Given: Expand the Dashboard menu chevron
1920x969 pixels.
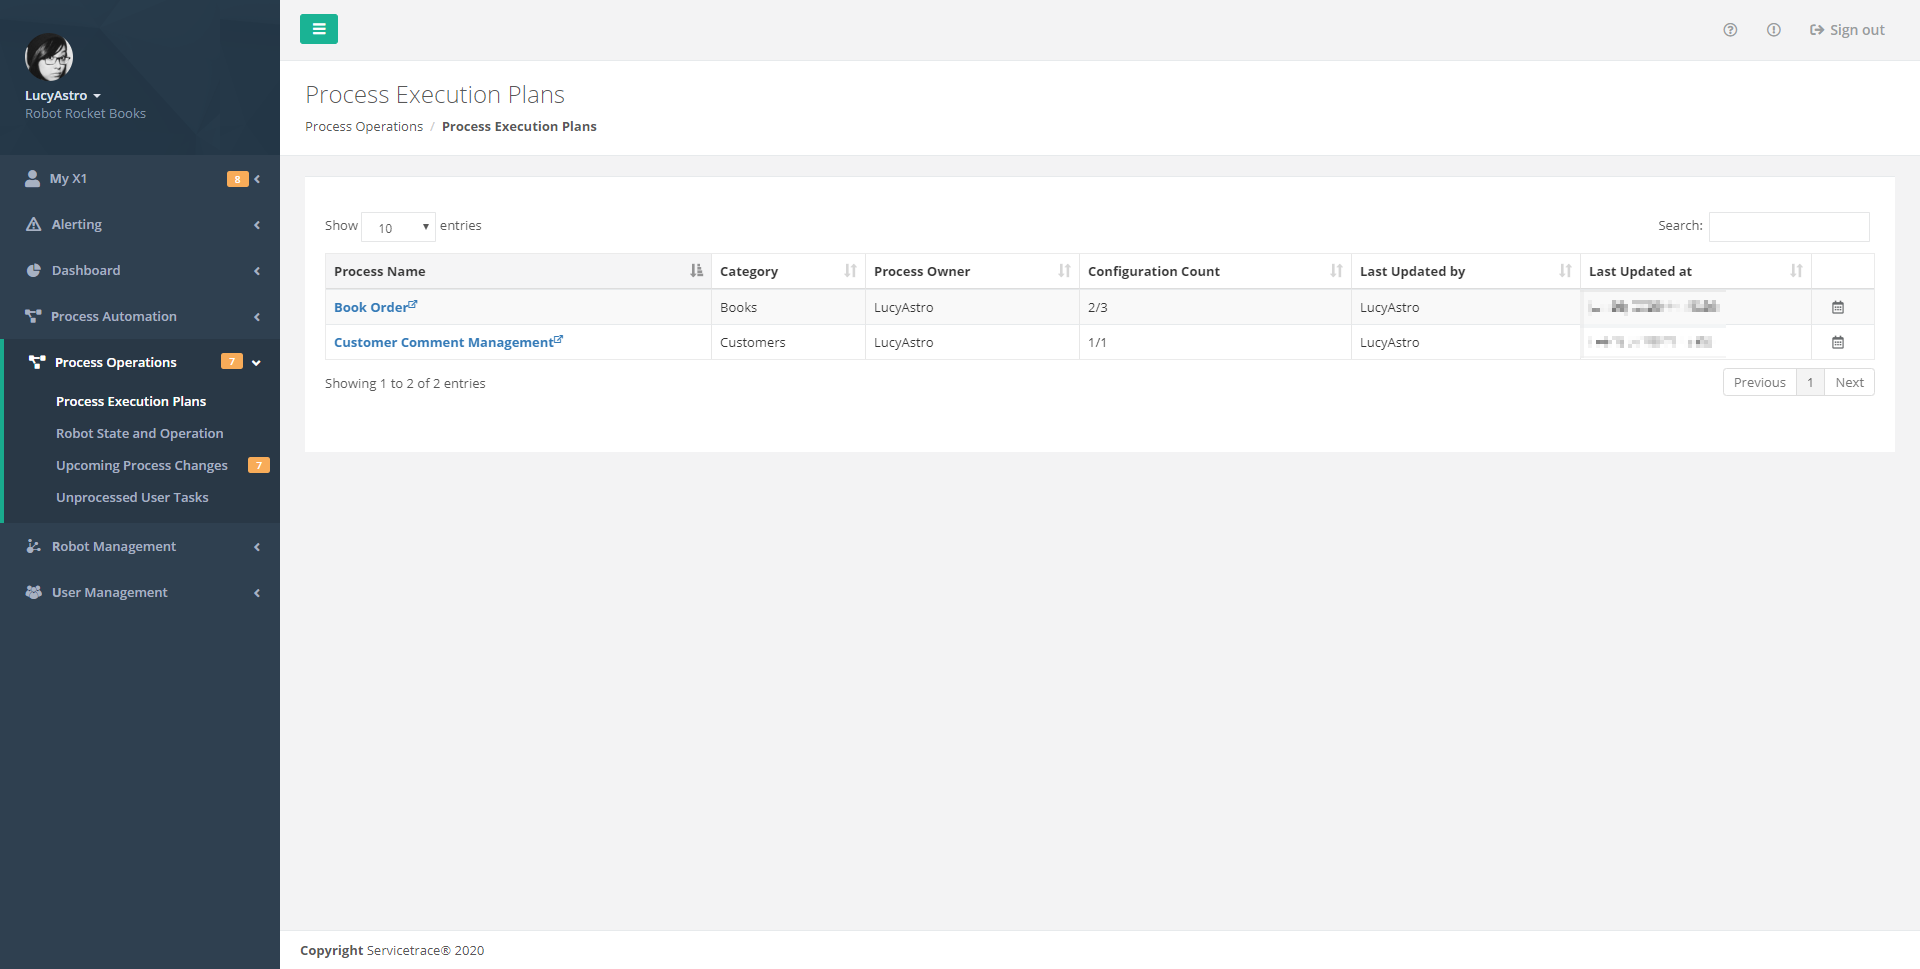Looking at the screenshot, I should pyautogui.click(x=257, y=270).
